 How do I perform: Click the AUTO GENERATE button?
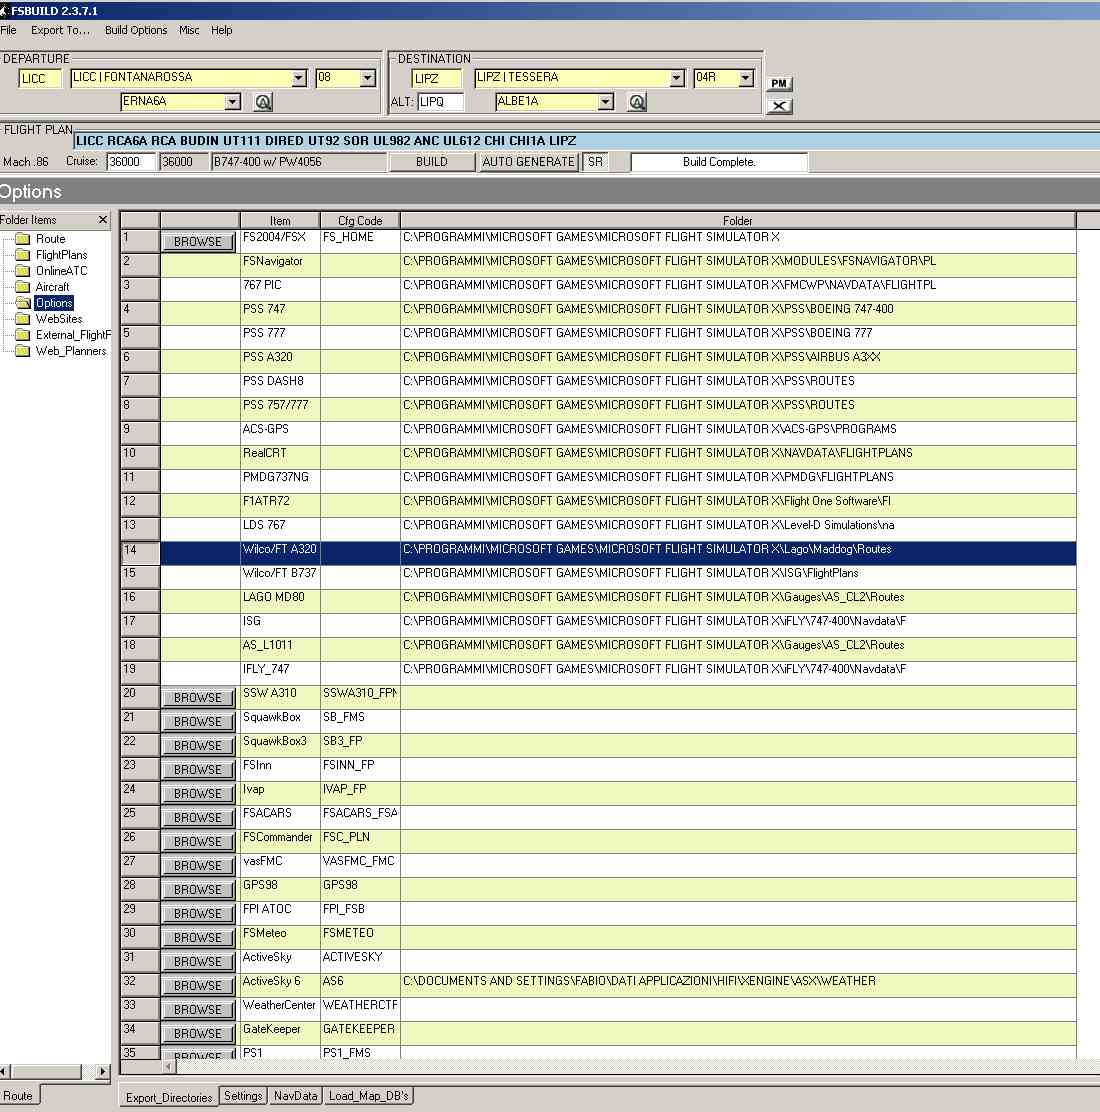click(x=528, y=162)
